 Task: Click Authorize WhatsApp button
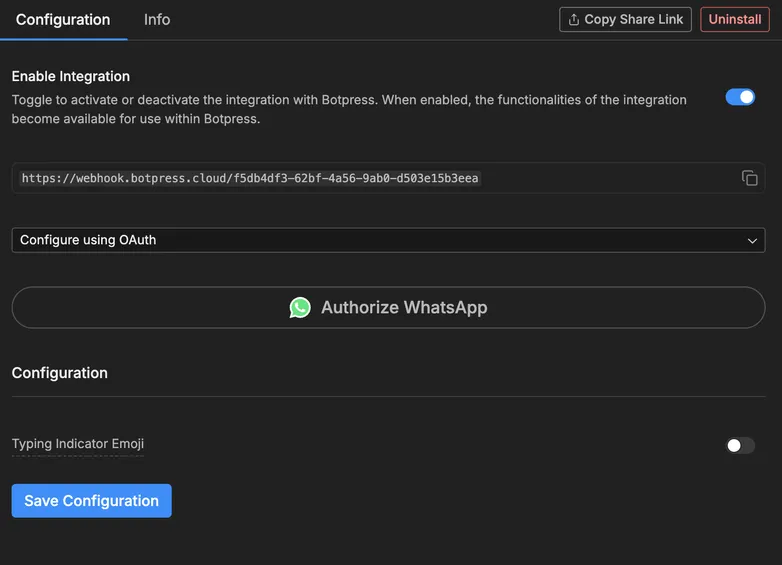click(x=388, y=307)
